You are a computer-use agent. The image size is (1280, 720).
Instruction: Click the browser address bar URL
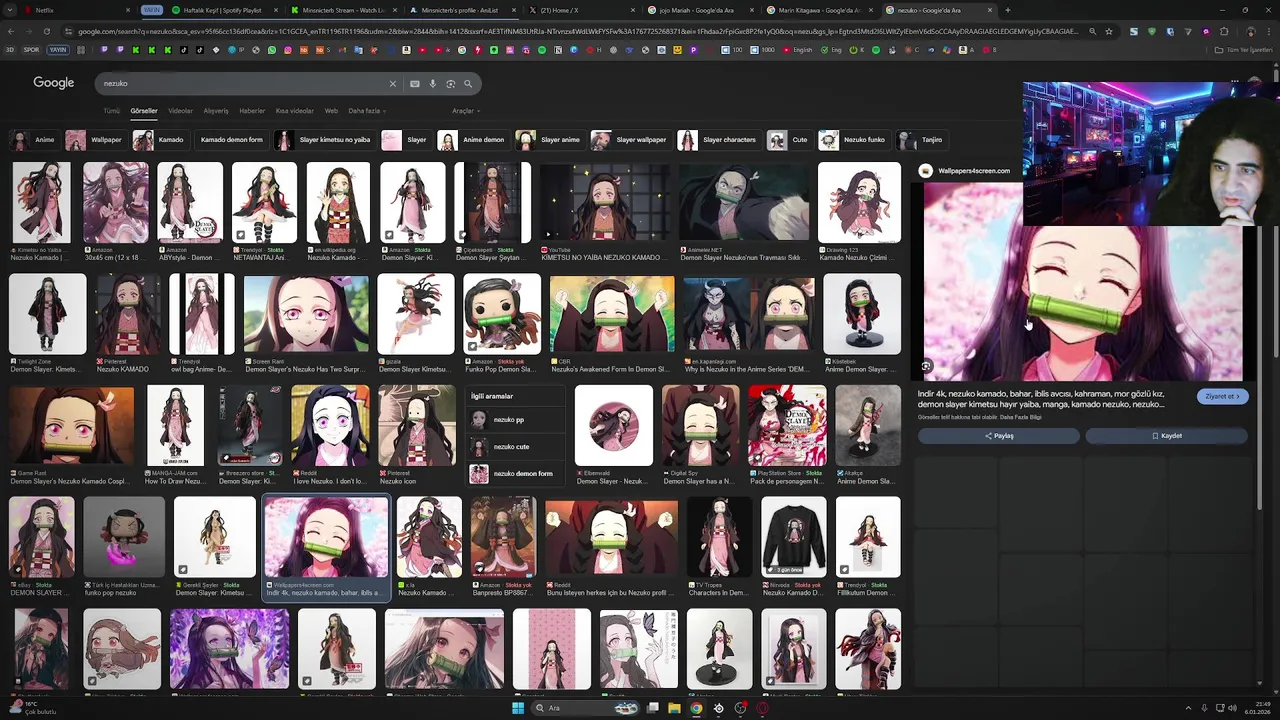click(x=578, y=31)
